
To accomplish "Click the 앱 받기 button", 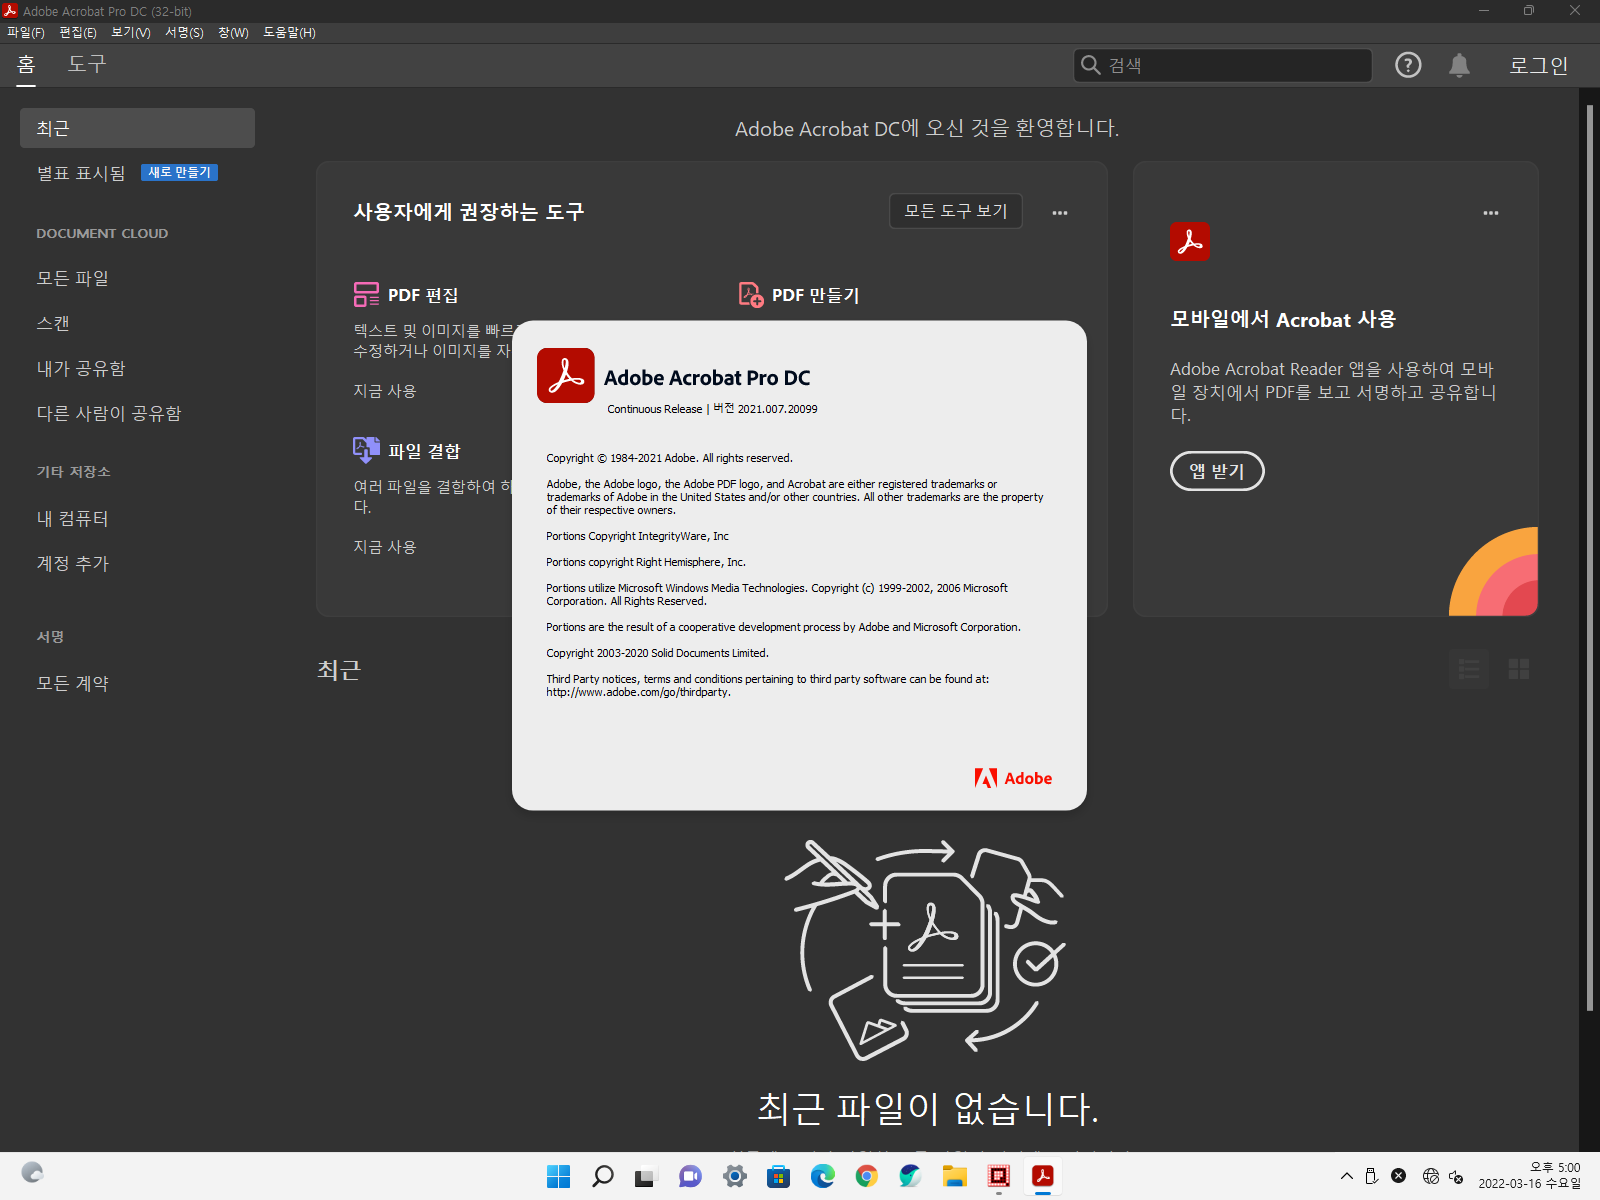I will 1217,471.
